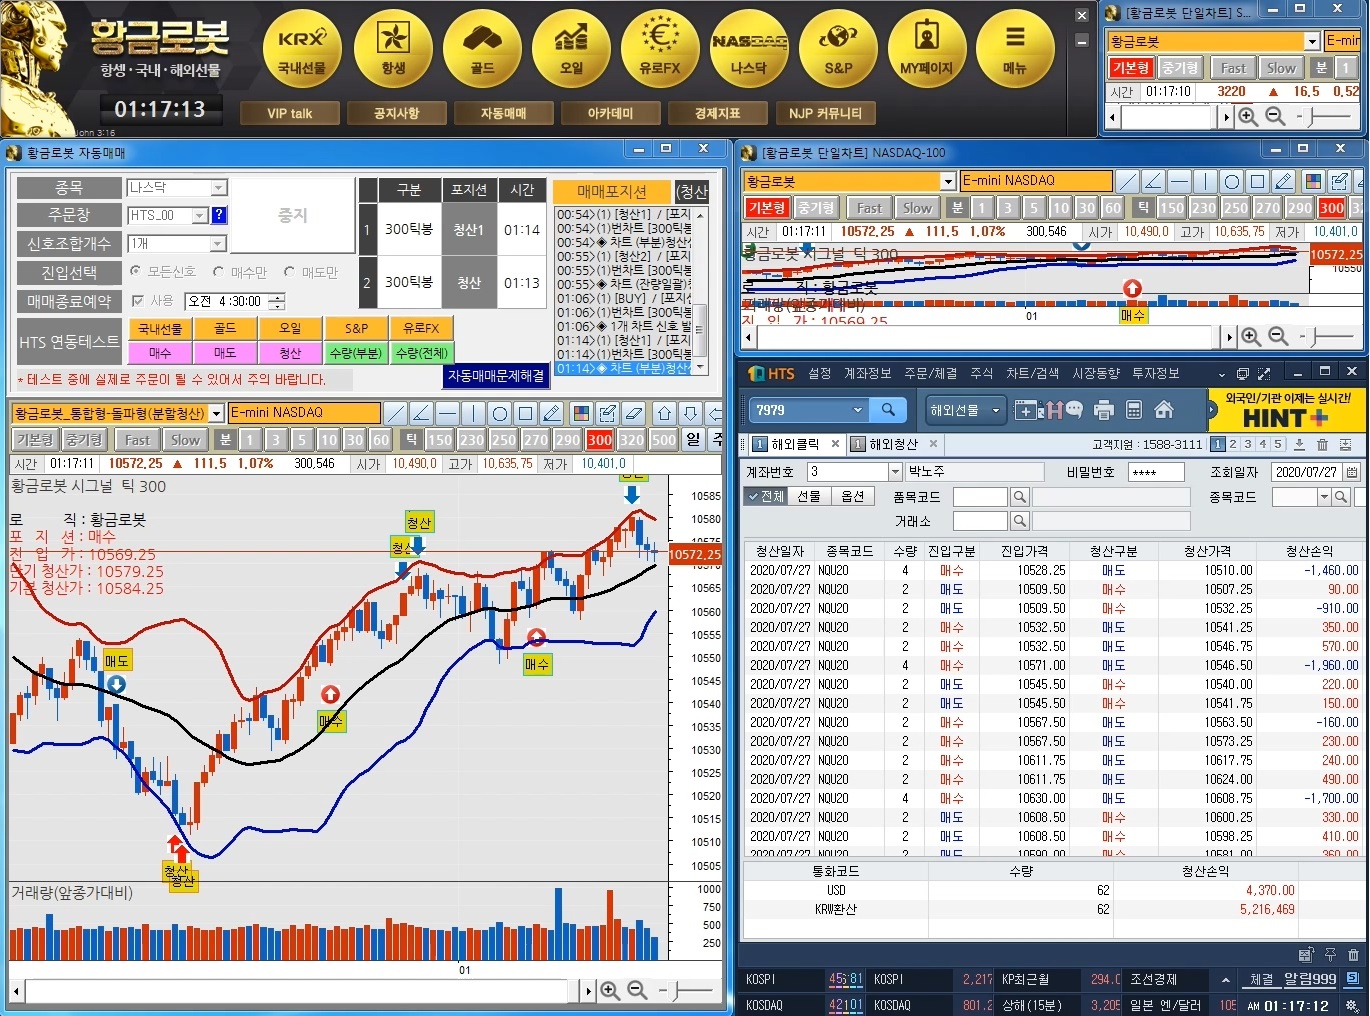
Task: Switch to the 해외청산 tab
Action: click(x=893, y=444)
